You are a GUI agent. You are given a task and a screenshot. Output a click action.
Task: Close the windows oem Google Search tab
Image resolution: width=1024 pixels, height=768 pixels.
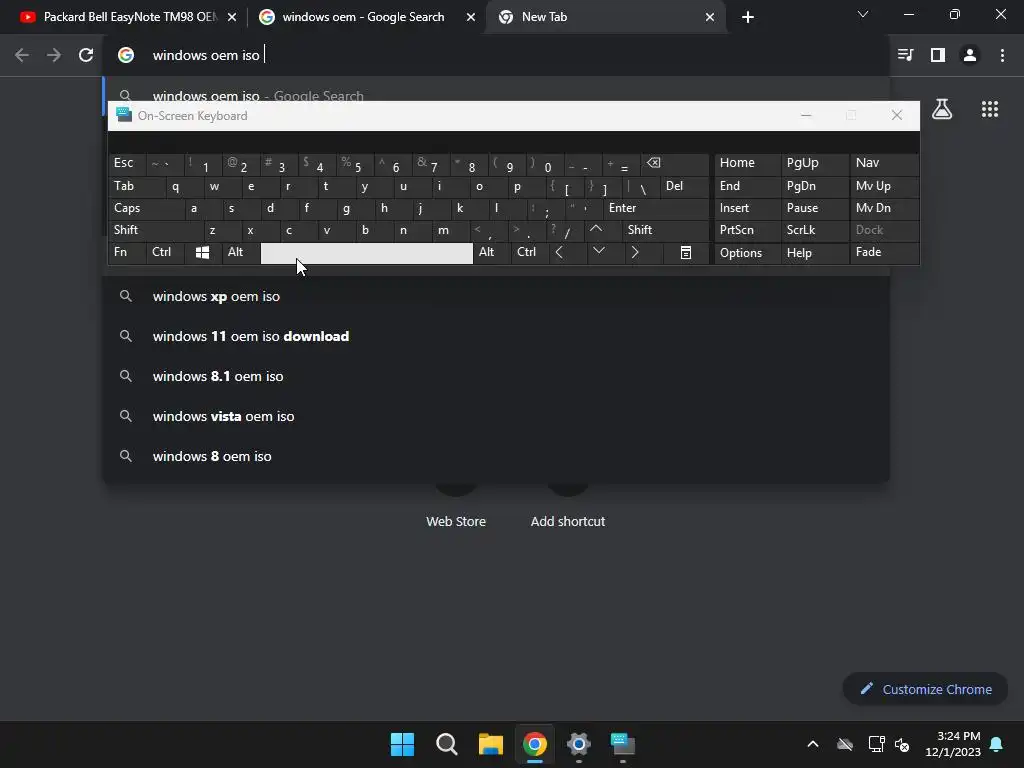pyautogui.click(x=471, y=17)
